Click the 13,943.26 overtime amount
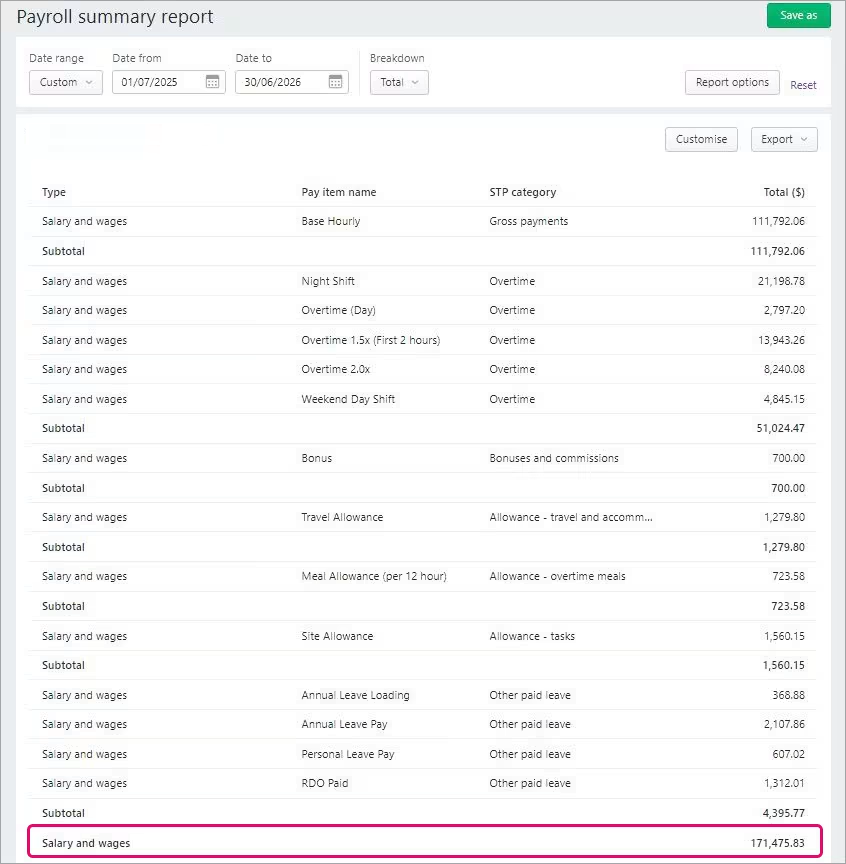This screenshot has height=864, width=846. pos(781,340)
